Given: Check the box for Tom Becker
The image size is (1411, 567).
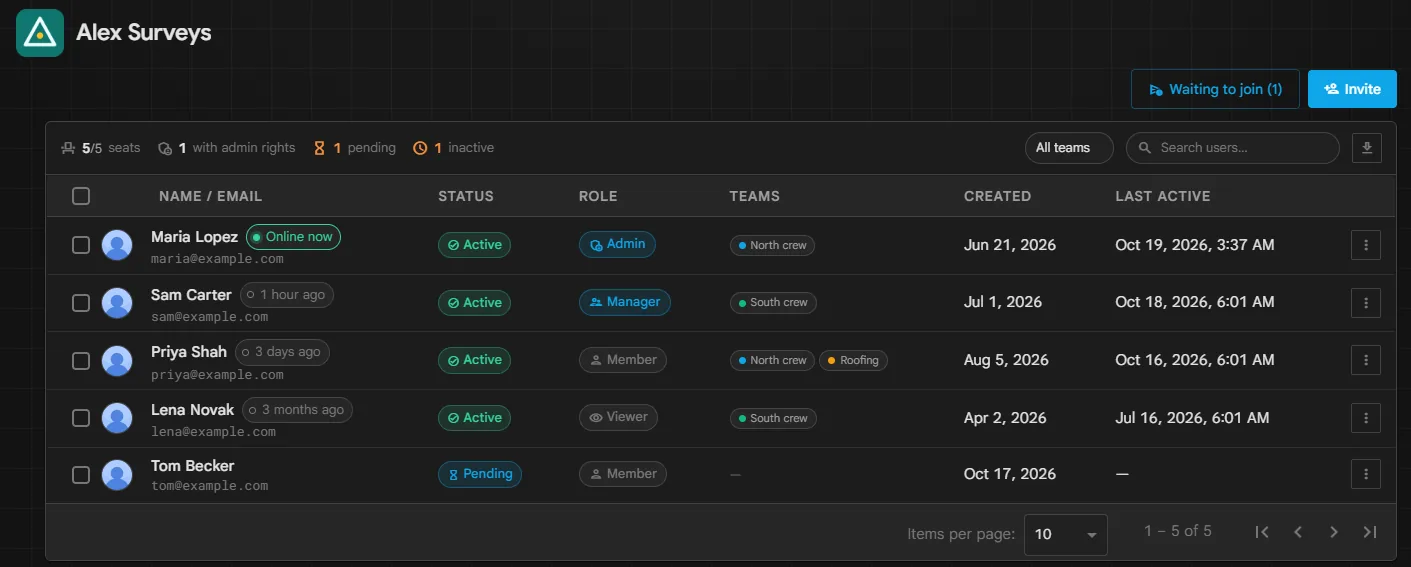Looking at the screenshot, I should 81,475.
